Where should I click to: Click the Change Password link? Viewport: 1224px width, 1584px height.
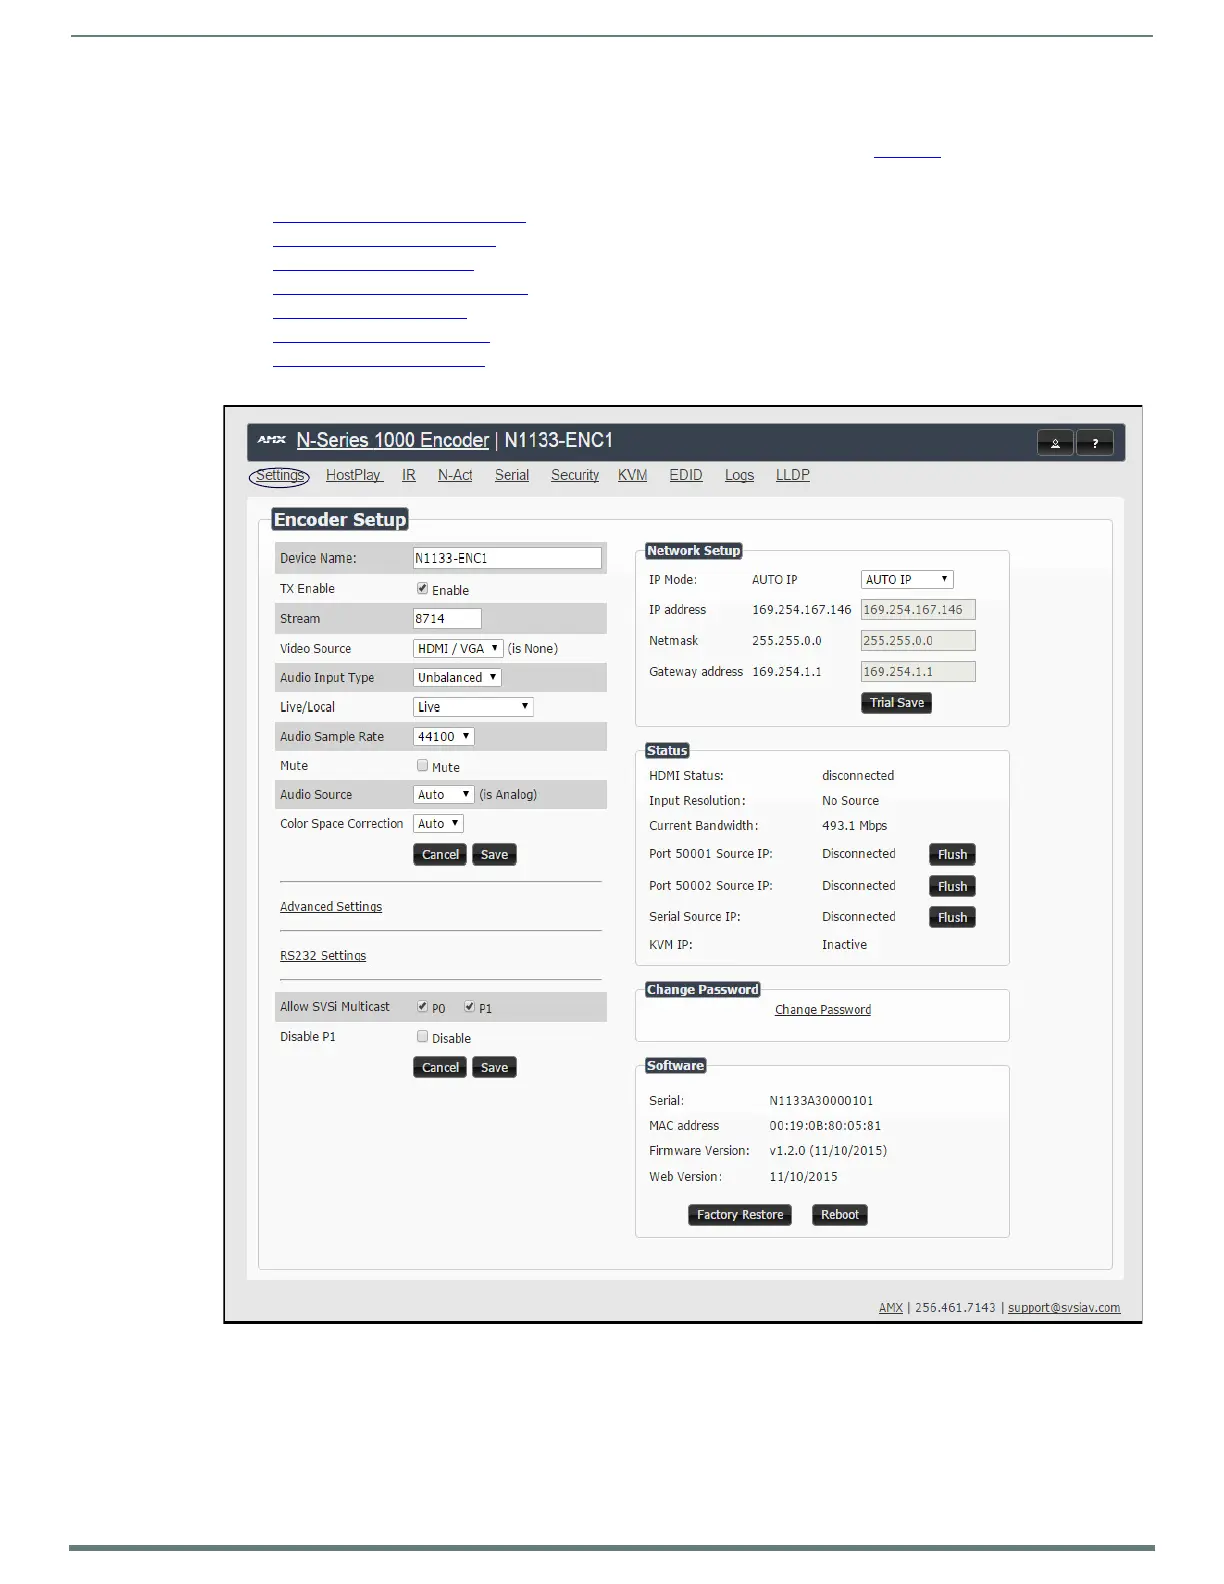(823, 1010)
